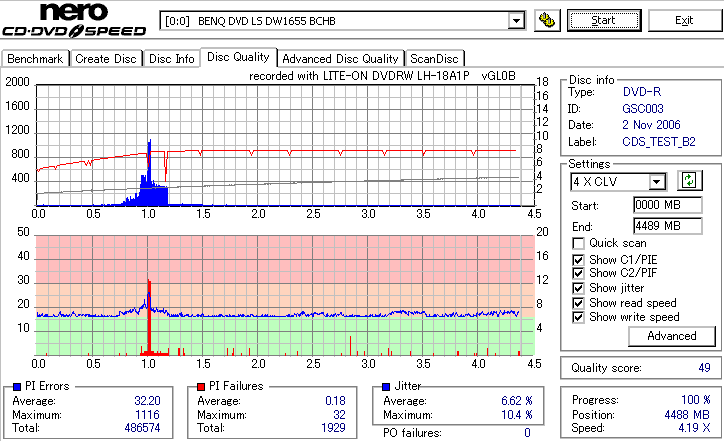Click the date value 2 Nov 2006

coord(651,125)
